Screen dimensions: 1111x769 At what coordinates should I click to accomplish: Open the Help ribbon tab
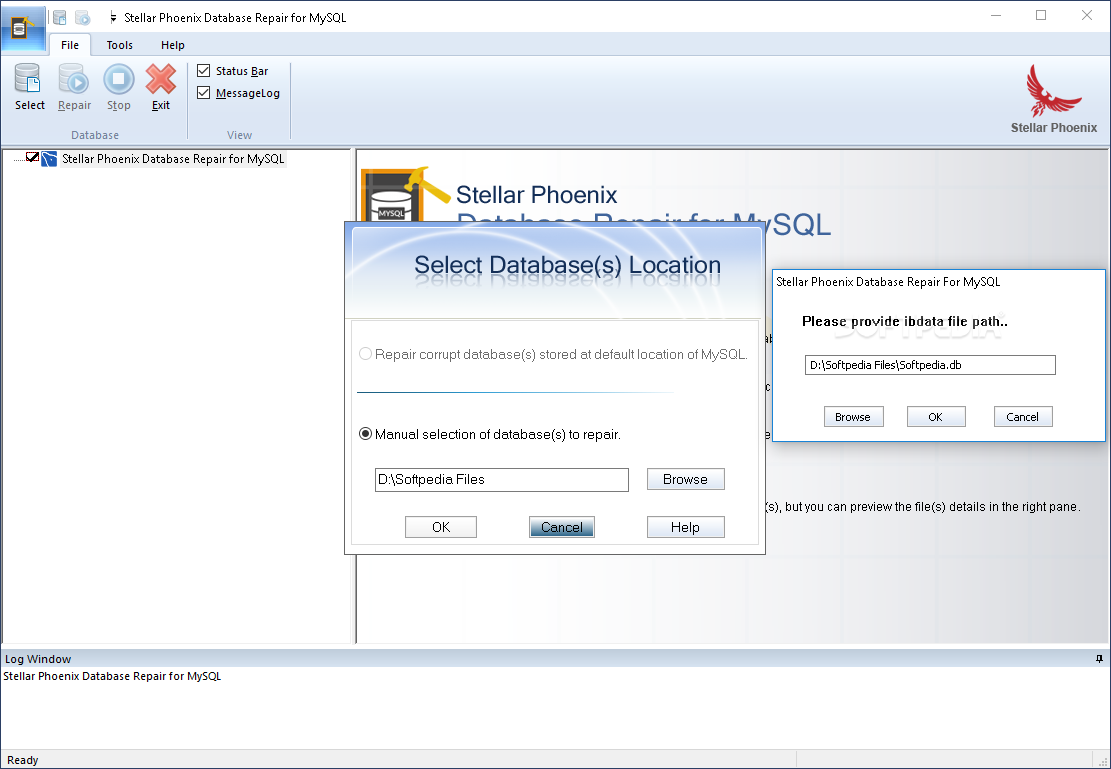coord(173,45)
